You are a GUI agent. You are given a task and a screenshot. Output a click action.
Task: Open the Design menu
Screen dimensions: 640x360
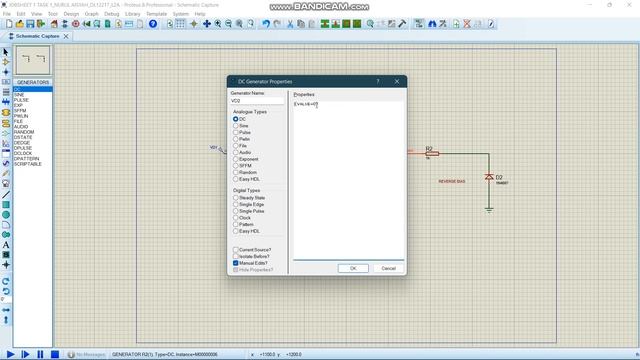tap(71, 14)
